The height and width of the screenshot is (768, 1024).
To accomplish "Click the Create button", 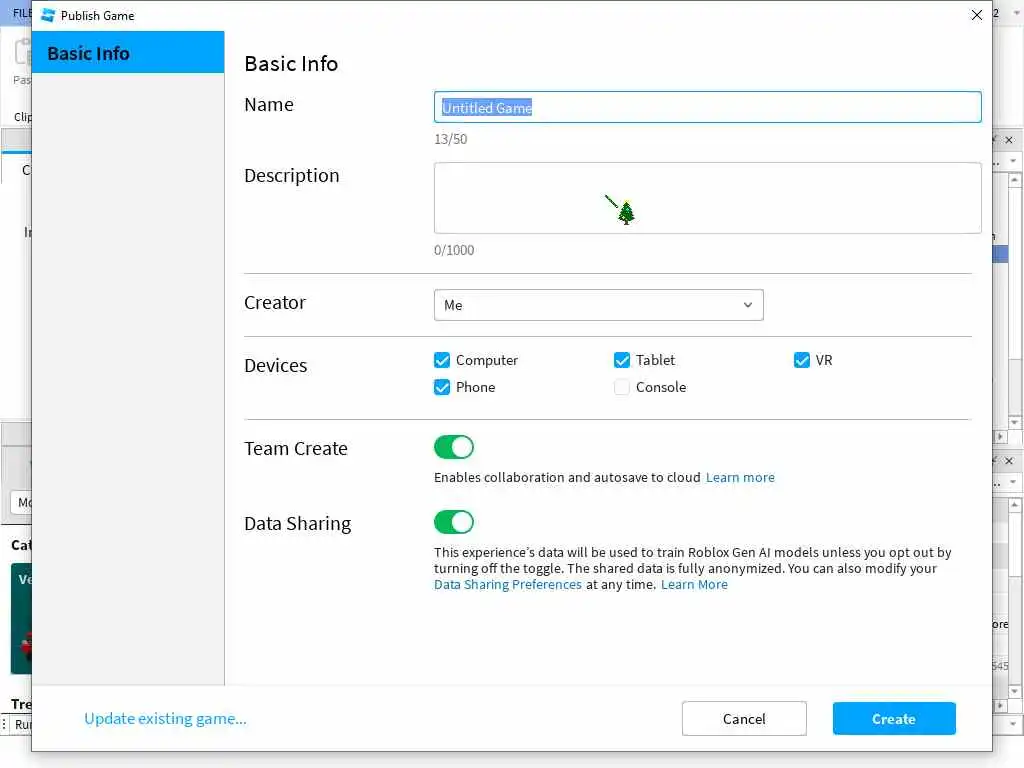I will 894,718.
